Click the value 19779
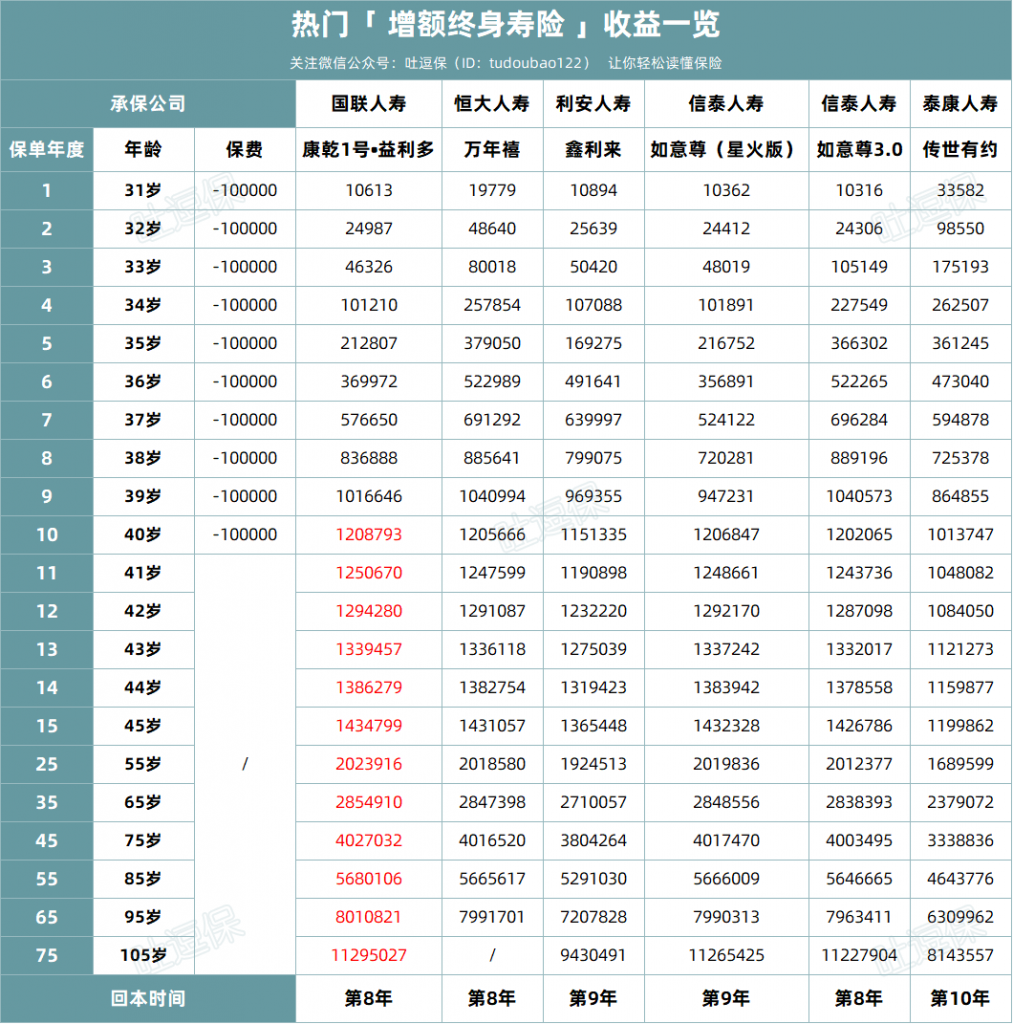Screen dimensions: 1013x1024 point(492,190)
